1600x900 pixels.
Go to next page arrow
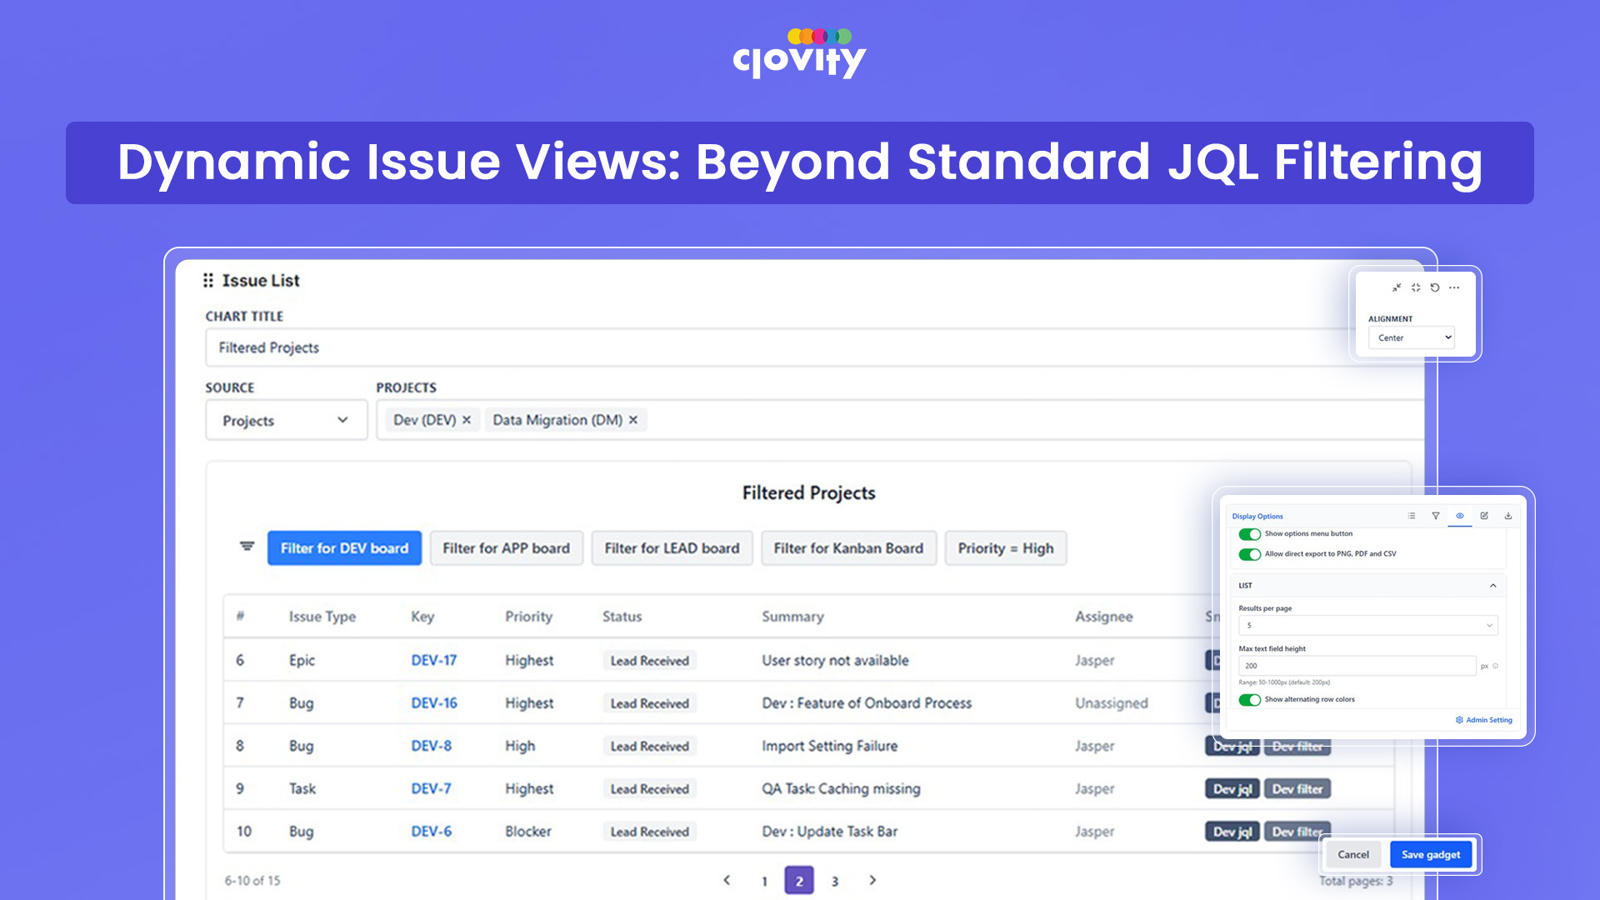[x=872, y=881]
